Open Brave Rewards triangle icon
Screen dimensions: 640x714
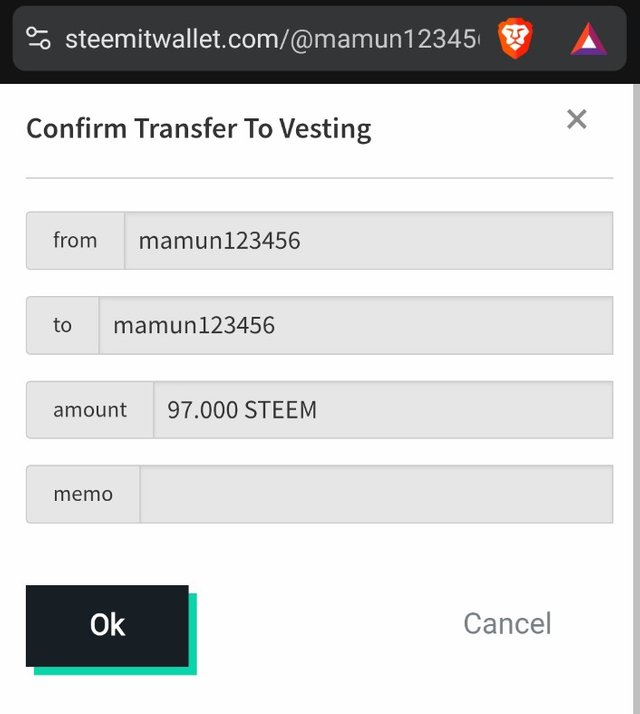[x=589, y=39]
